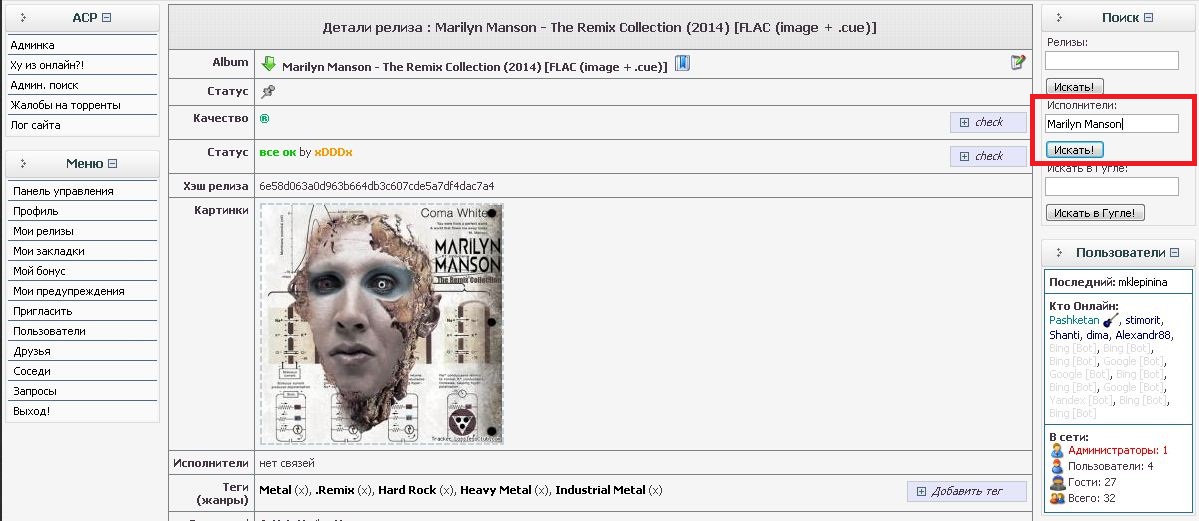Click the green ® quality icon

tap(265, 119)
